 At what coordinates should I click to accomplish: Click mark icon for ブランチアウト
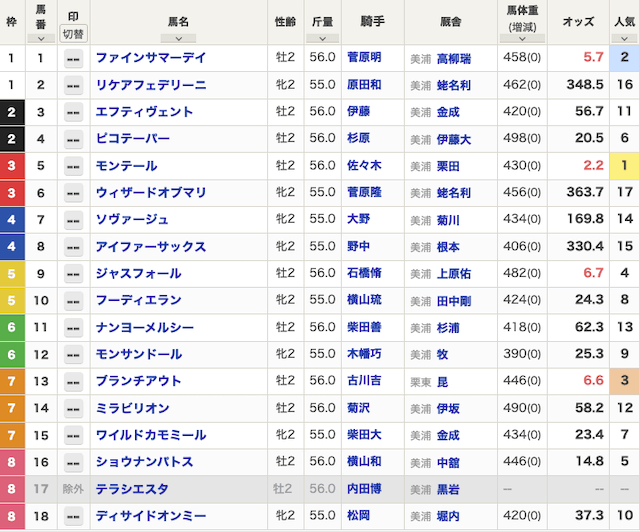coord(73,382)
